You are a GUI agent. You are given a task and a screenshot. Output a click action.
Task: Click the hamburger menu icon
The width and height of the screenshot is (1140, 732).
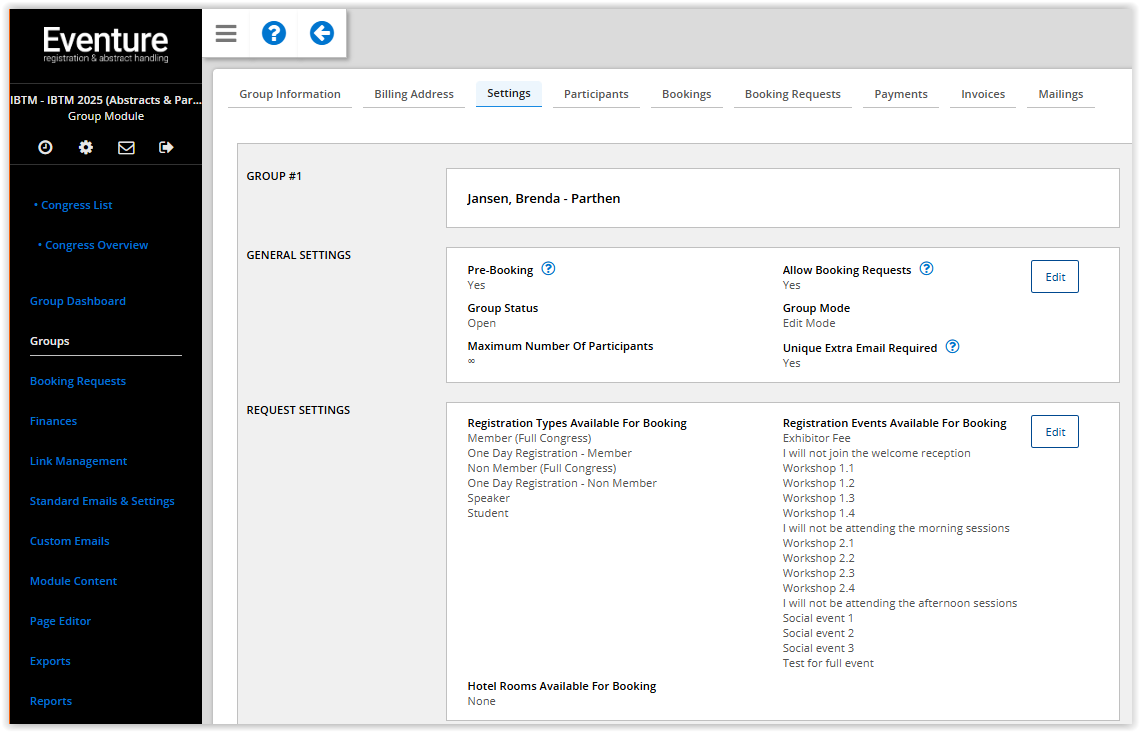(x=226, y=34)
